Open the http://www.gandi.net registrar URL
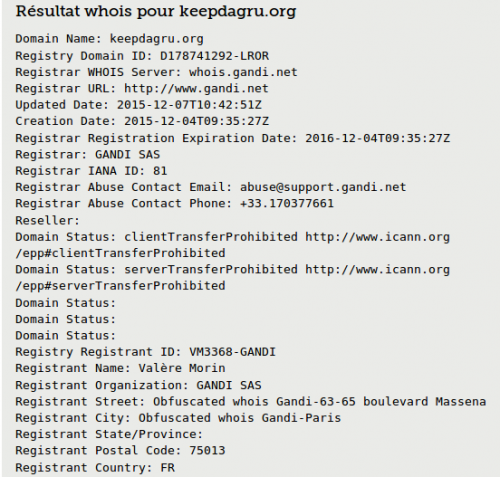 (x=196, y=88)
